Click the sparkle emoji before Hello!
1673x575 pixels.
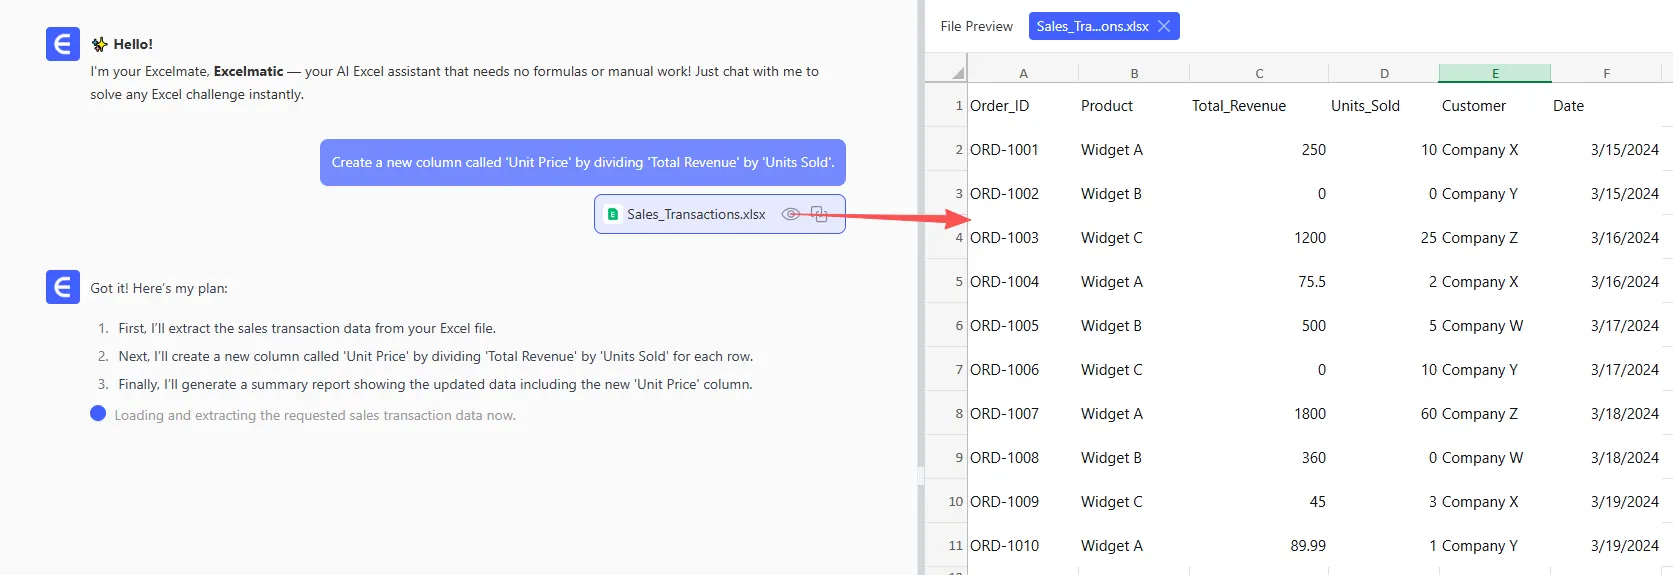tap(100, 44)
